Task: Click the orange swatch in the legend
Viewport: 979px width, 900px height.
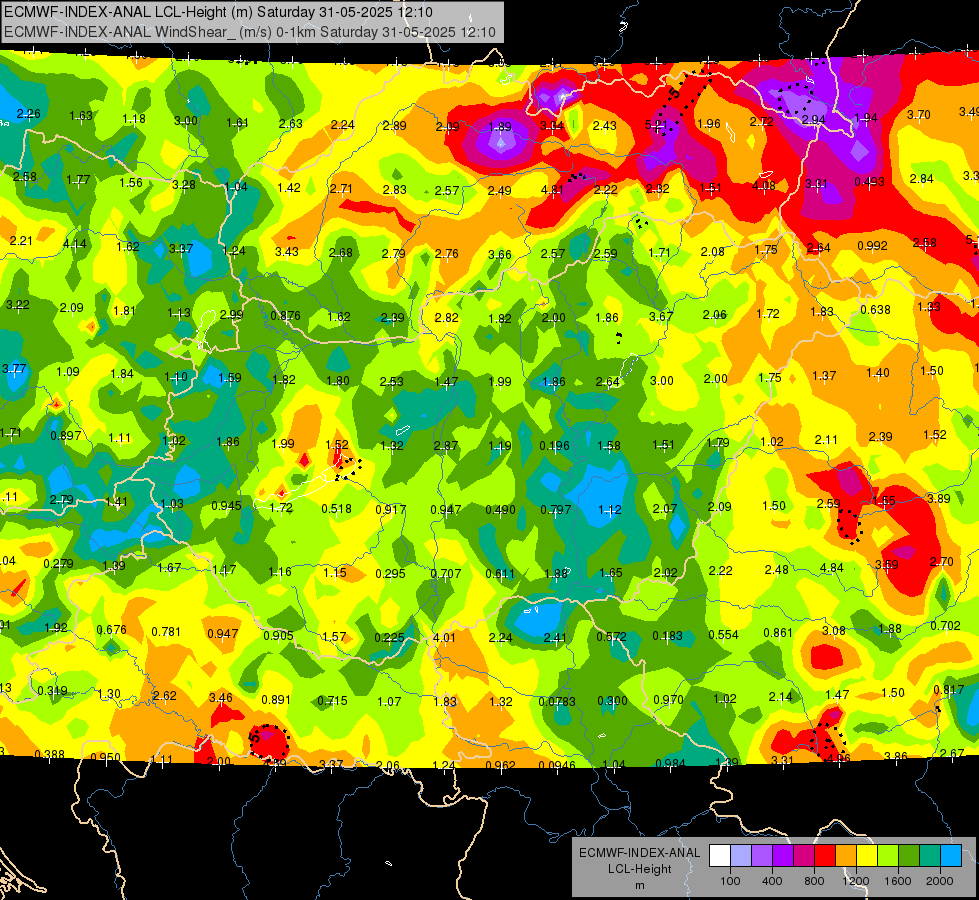Action: pos(846,855)
